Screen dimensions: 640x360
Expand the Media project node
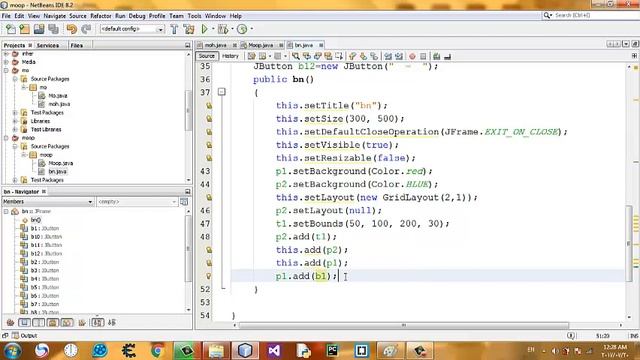point(6,62)
